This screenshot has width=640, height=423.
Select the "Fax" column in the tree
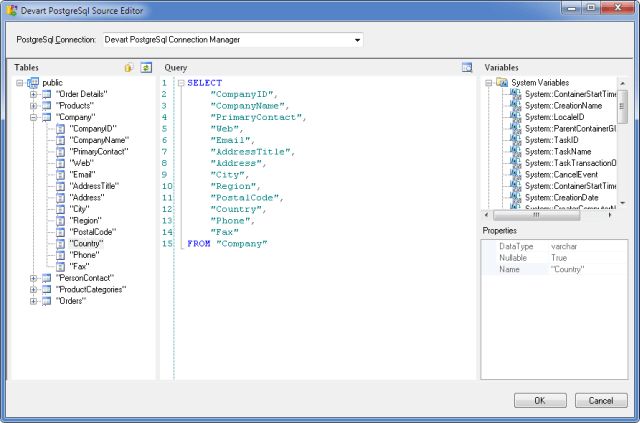pos(80,266)
